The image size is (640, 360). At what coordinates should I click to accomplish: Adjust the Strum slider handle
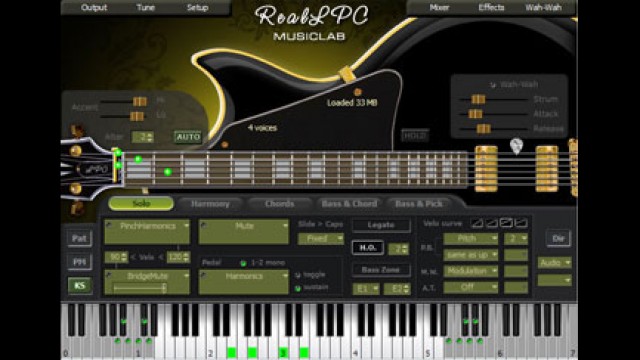478,99
